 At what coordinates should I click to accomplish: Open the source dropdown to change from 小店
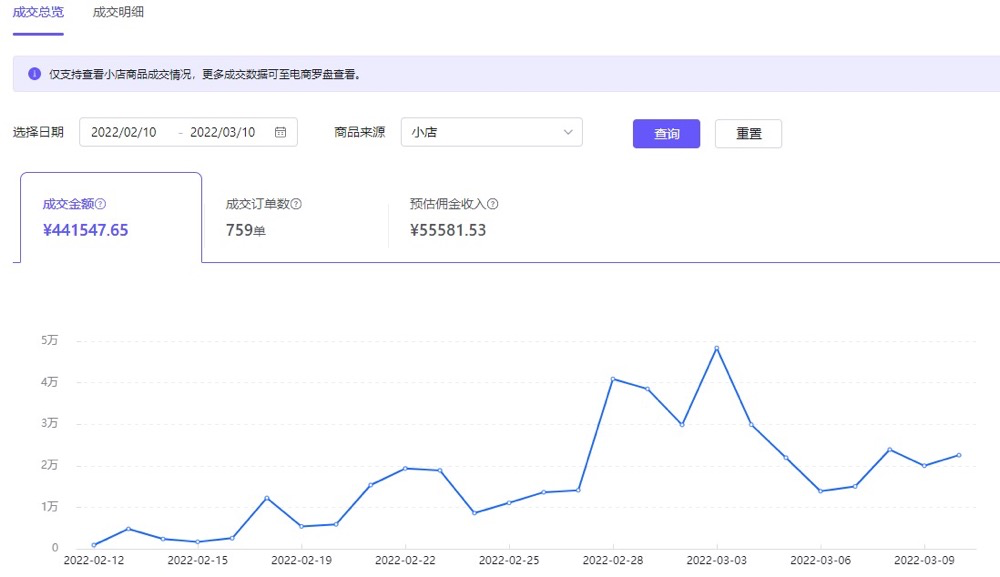pyautogui.click(x=490, y=131)
